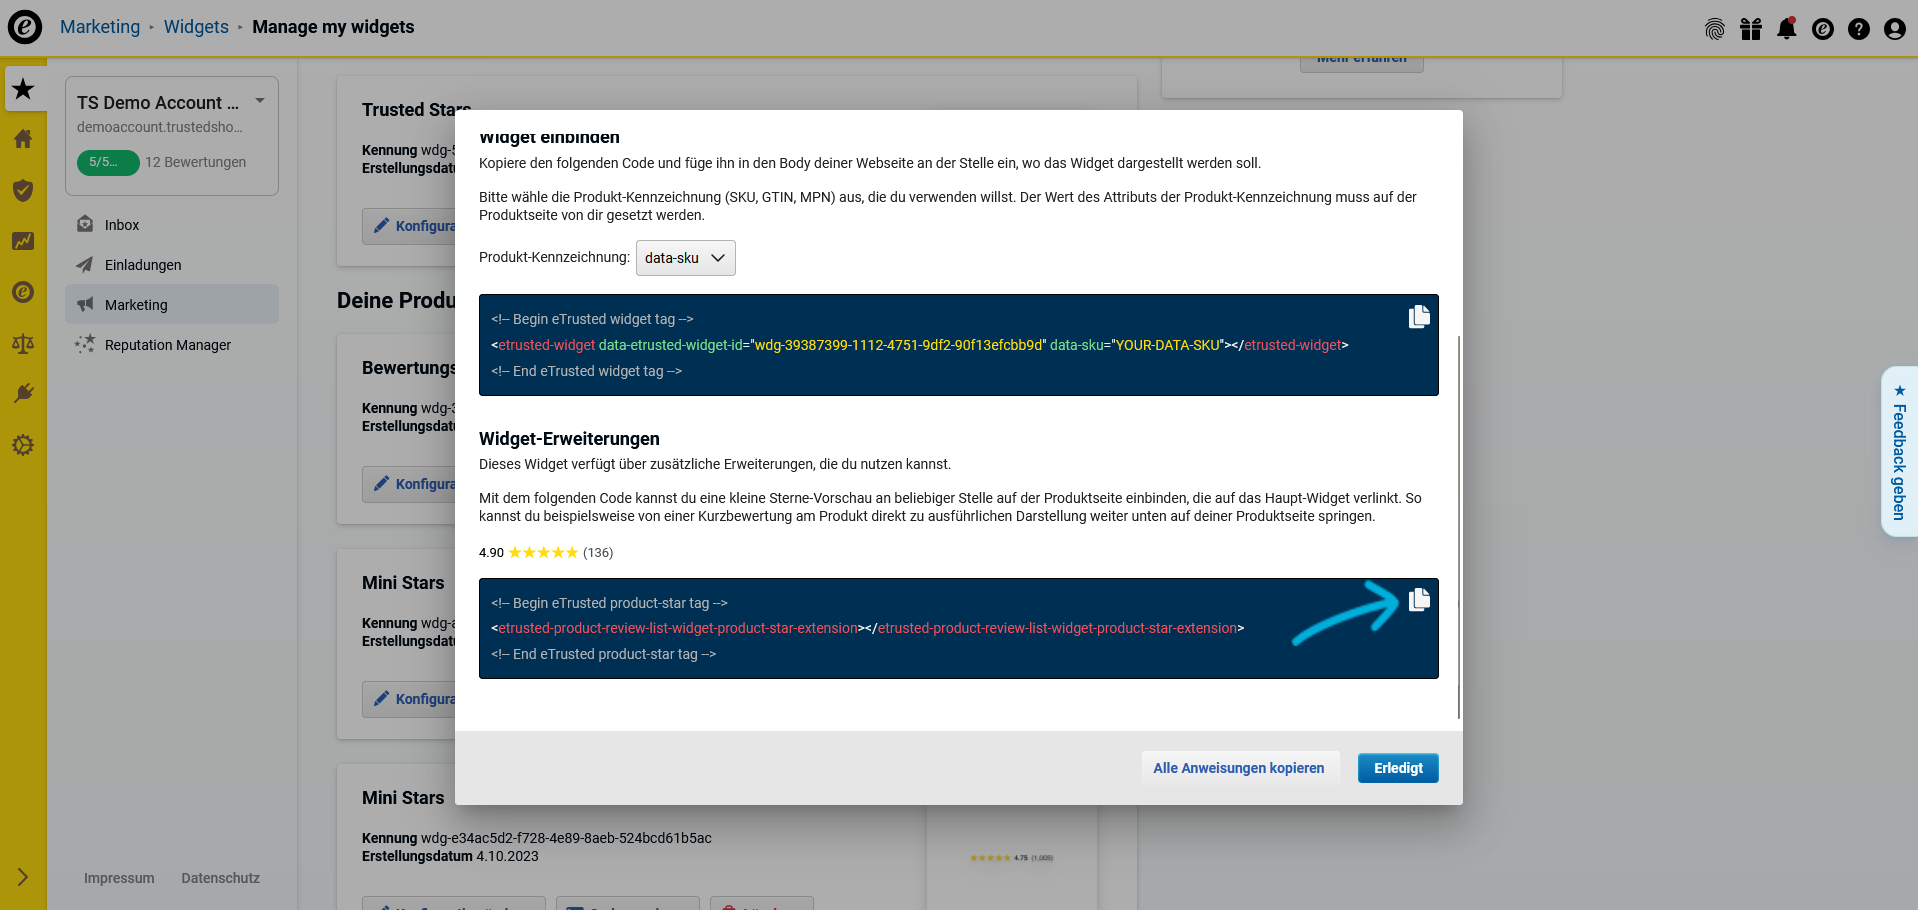The width and height of the screenshot is (1918, 910).
Task: Expand the left sidebar with chevron arrow
Action: pyautogui.click(x=23, y=877)
